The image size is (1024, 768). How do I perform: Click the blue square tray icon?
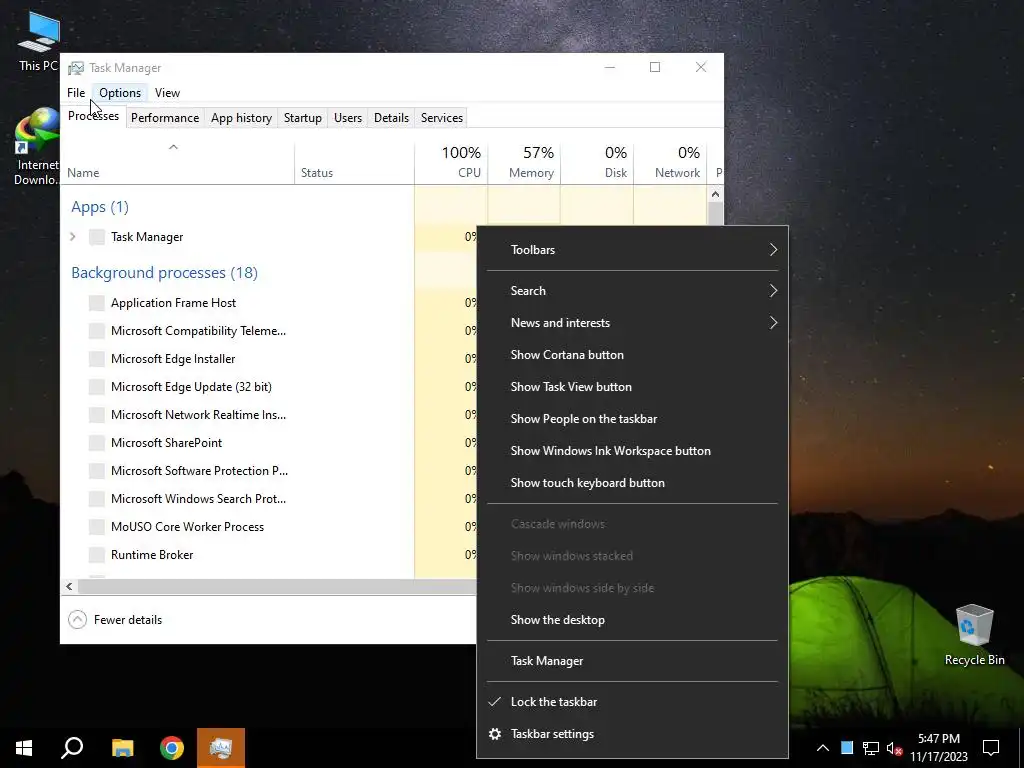click(847, 748)
